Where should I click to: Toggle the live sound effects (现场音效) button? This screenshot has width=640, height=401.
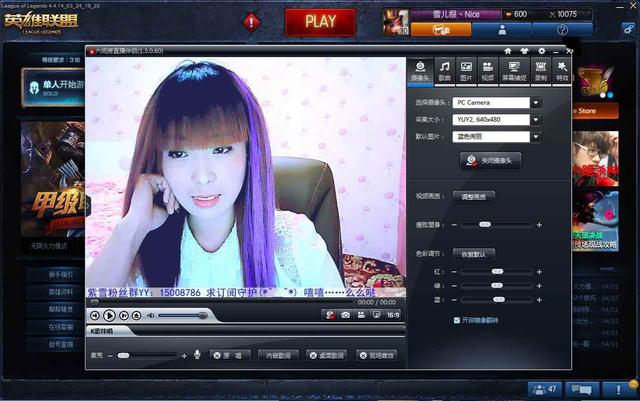376,356
